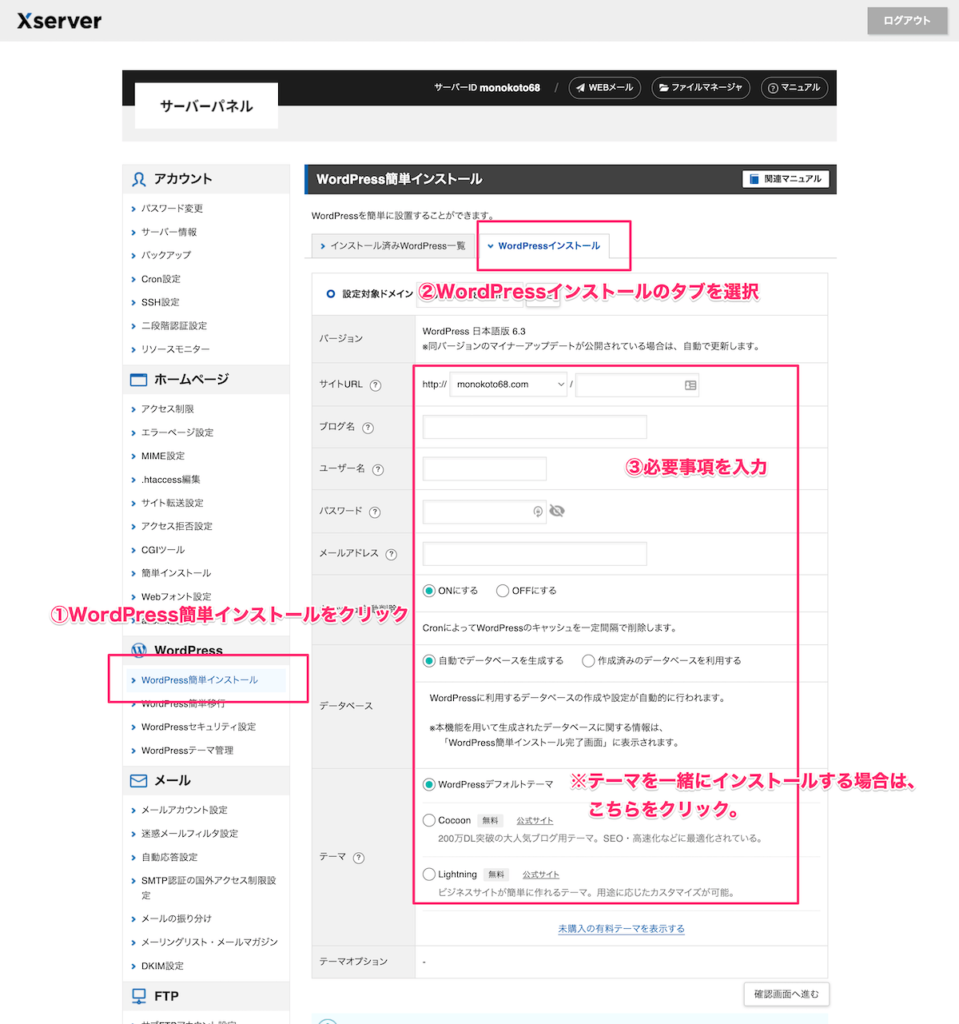This screenshot has height=1024, width=959.
Task: Click the help icon beside メールアドレス
Action: pos(391,554)
